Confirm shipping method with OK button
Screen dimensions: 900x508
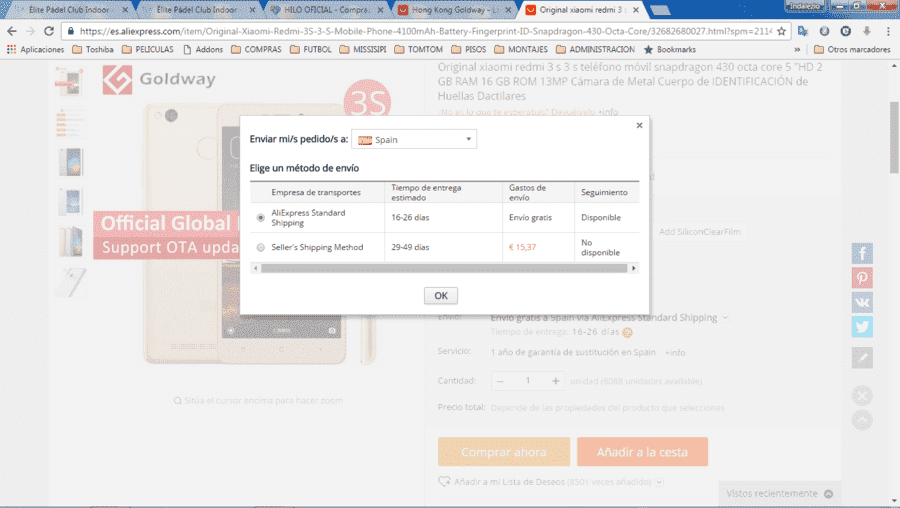pyautogui.click(x=441, y=296)
